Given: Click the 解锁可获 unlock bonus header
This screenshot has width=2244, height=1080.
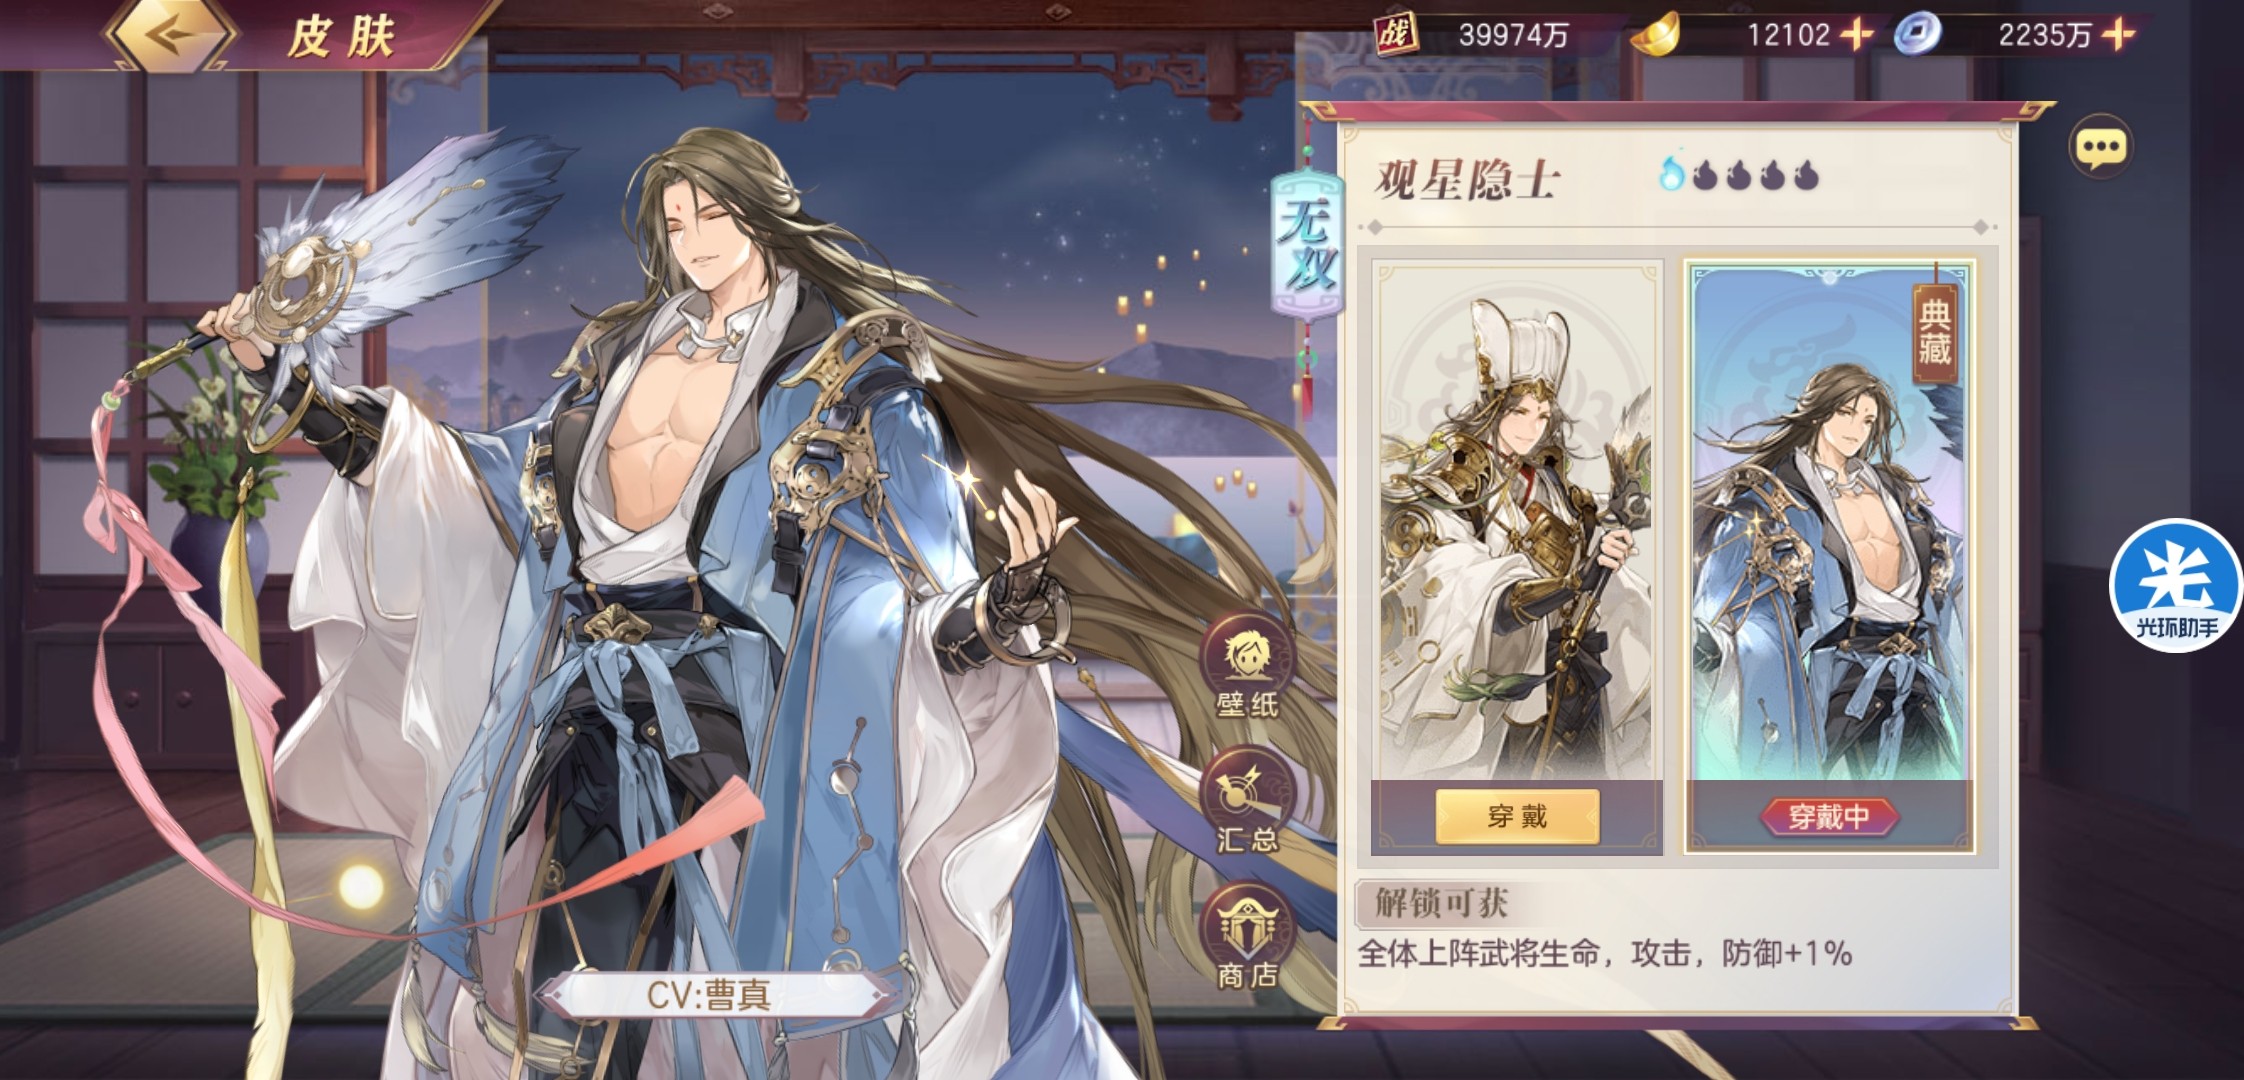Looking at the screenshot, I should click(x=1440, y=903).
